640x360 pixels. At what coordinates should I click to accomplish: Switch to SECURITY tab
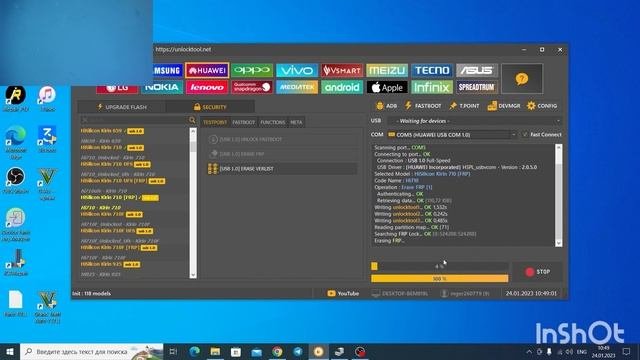click(210, 107)
